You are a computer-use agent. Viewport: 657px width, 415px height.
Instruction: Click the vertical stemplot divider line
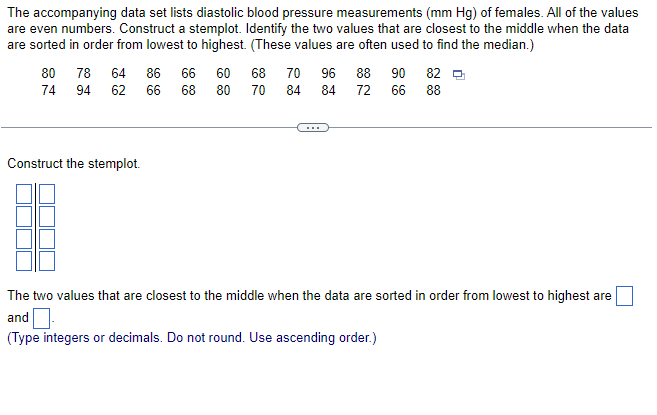(x=36, y=227)
